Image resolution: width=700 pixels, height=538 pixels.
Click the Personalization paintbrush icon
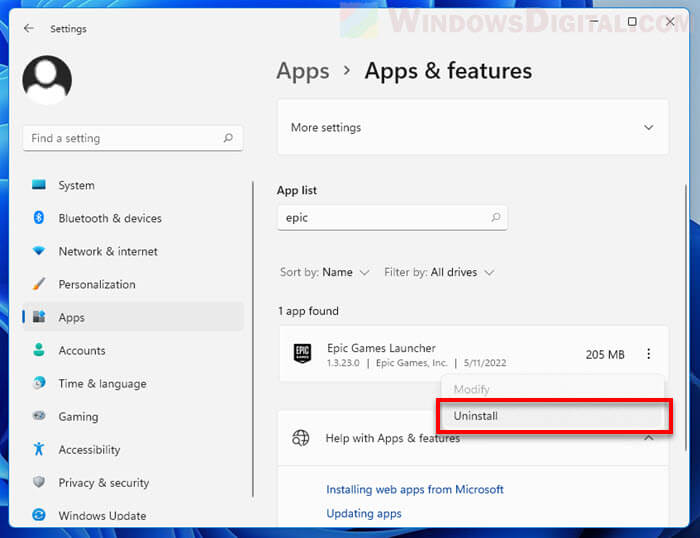tap(39, 284)
